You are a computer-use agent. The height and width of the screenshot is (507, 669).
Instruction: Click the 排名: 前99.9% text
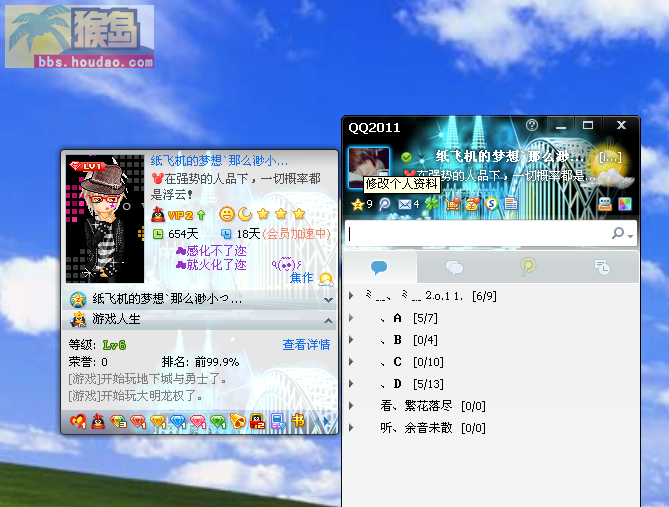(x=200, y=362)
